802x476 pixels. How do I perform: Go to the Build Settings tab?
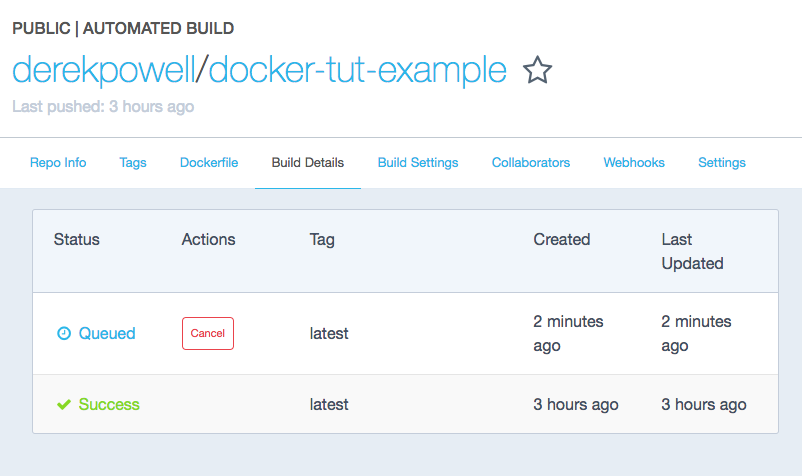(418, 163)
